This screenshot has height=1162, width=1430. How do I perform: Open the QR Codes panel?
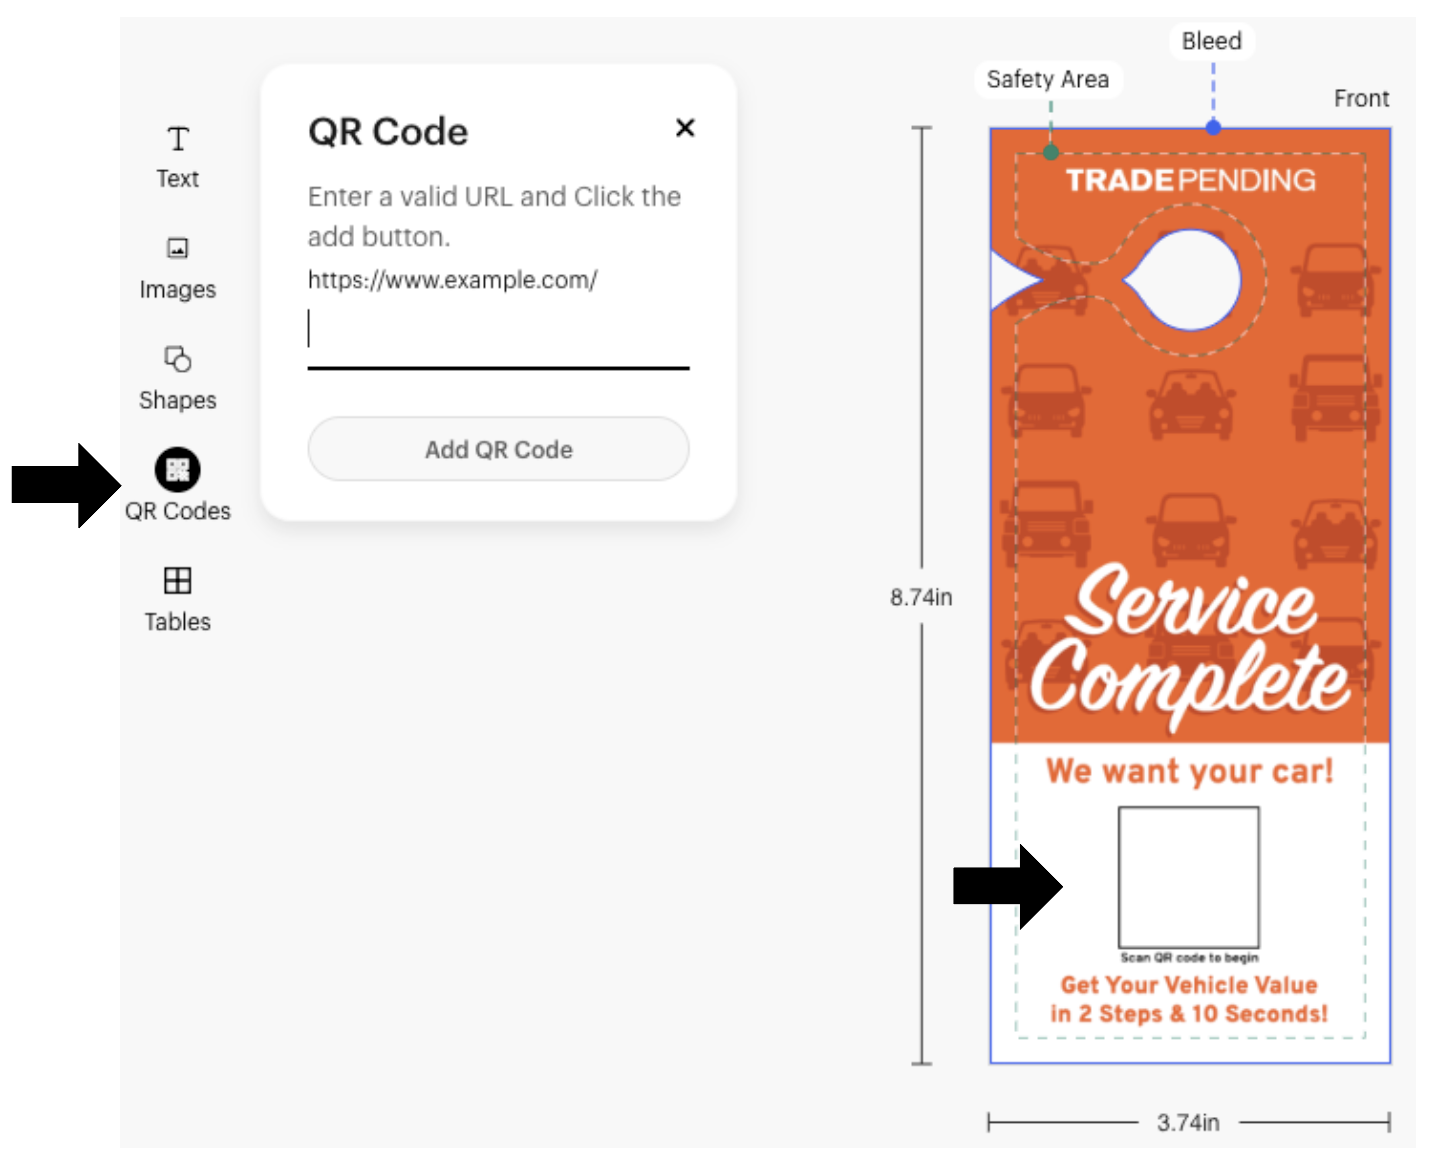pos(177,488)
